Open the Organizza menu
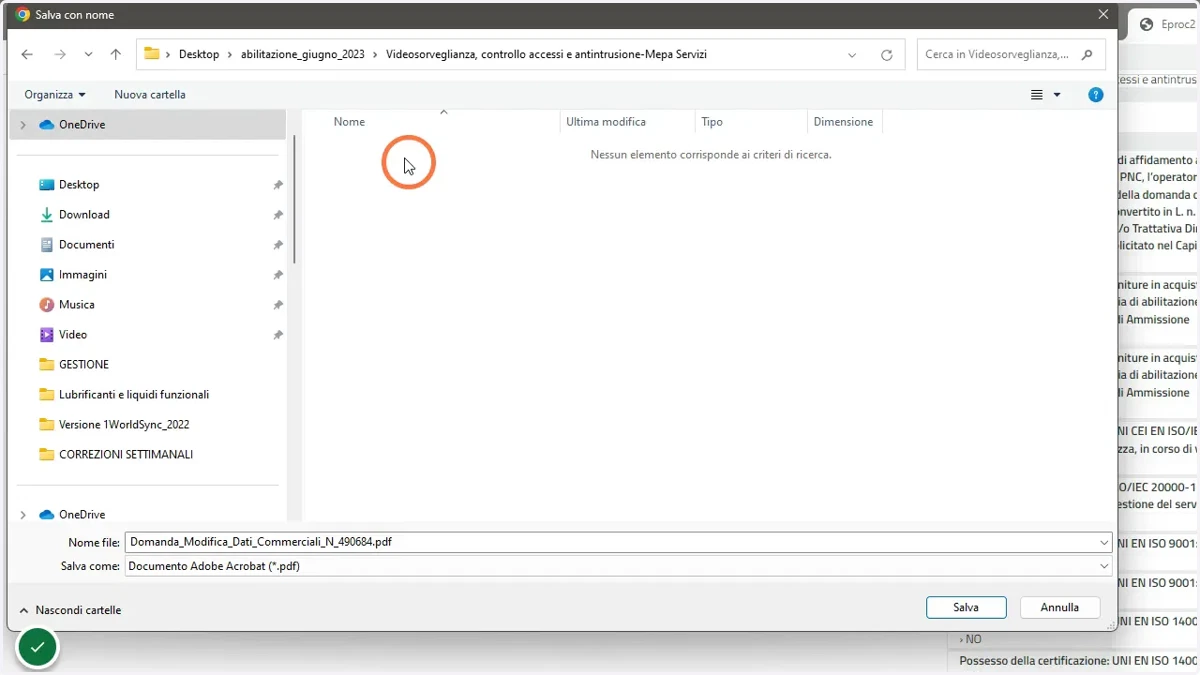Viewport: 1200px width, 675px height. [55, 94]
